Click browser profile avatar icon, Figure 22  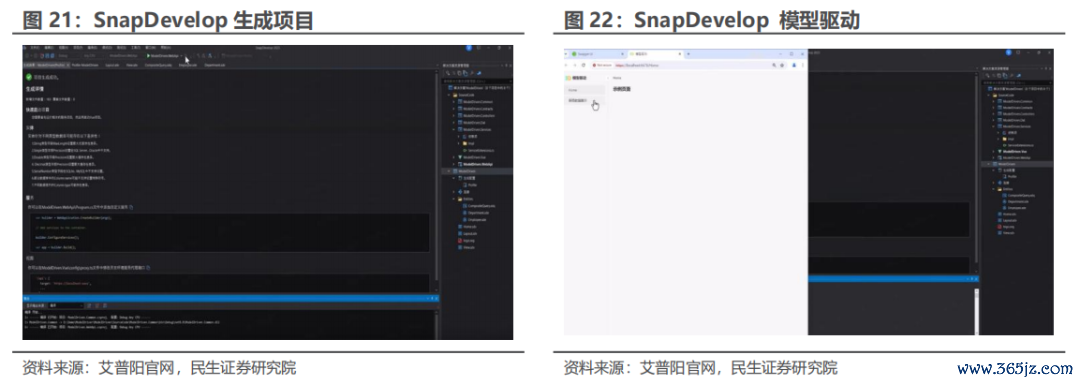click(794, 65)
